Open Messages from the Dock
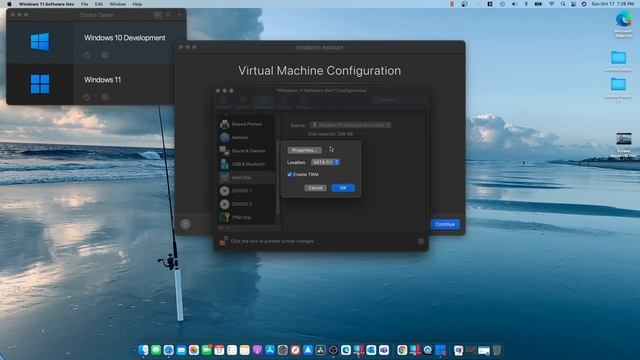The width and height of the screenshot is (640, 360). pos(156,350)
